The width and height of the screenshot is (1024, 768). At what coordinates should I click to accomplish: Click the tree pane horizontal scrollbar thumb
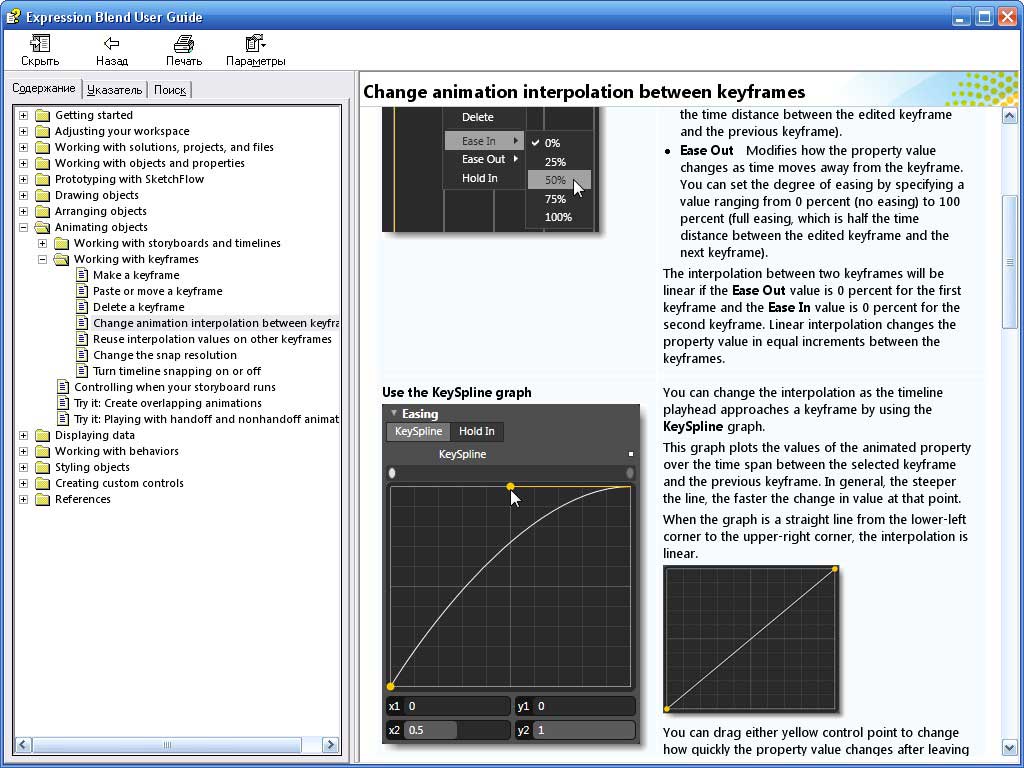coord(167,744)
